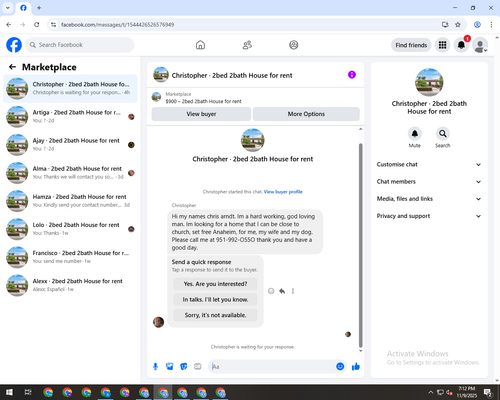Open the Chrome three-dot menu
The height and width of the screenshot is (400, 500).
point(491,25)
